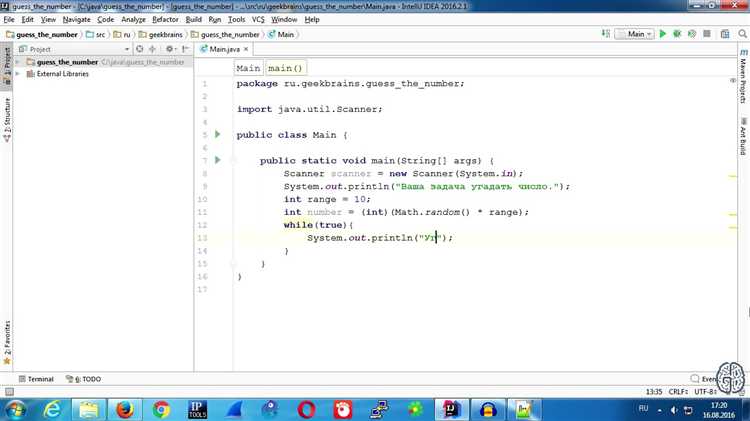Open Project panel settings gear
Screen dimensions: 750x421
[170, 49]
